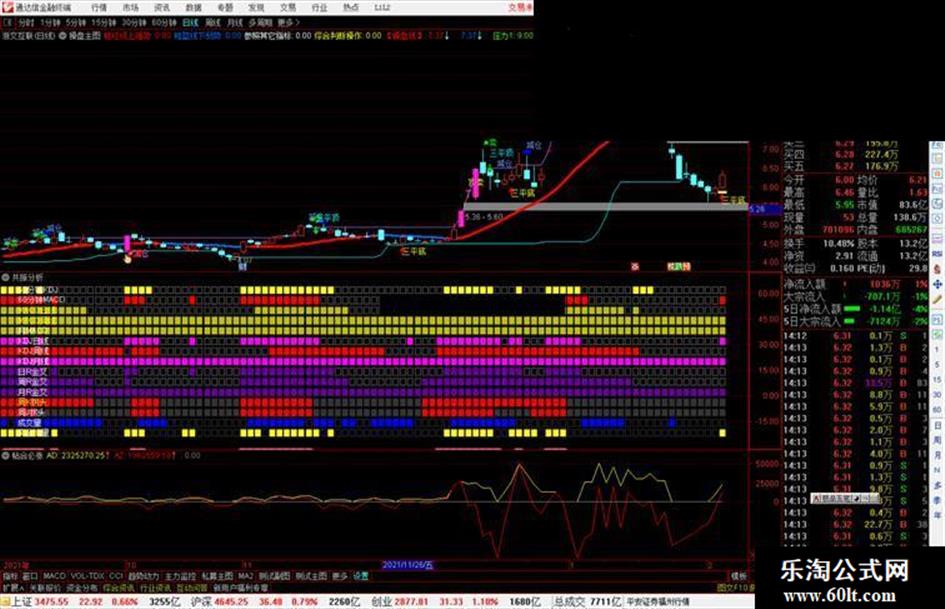Open the 数据 menu
The height and width of the screenshot is (609, 945).
click(193, 8)
